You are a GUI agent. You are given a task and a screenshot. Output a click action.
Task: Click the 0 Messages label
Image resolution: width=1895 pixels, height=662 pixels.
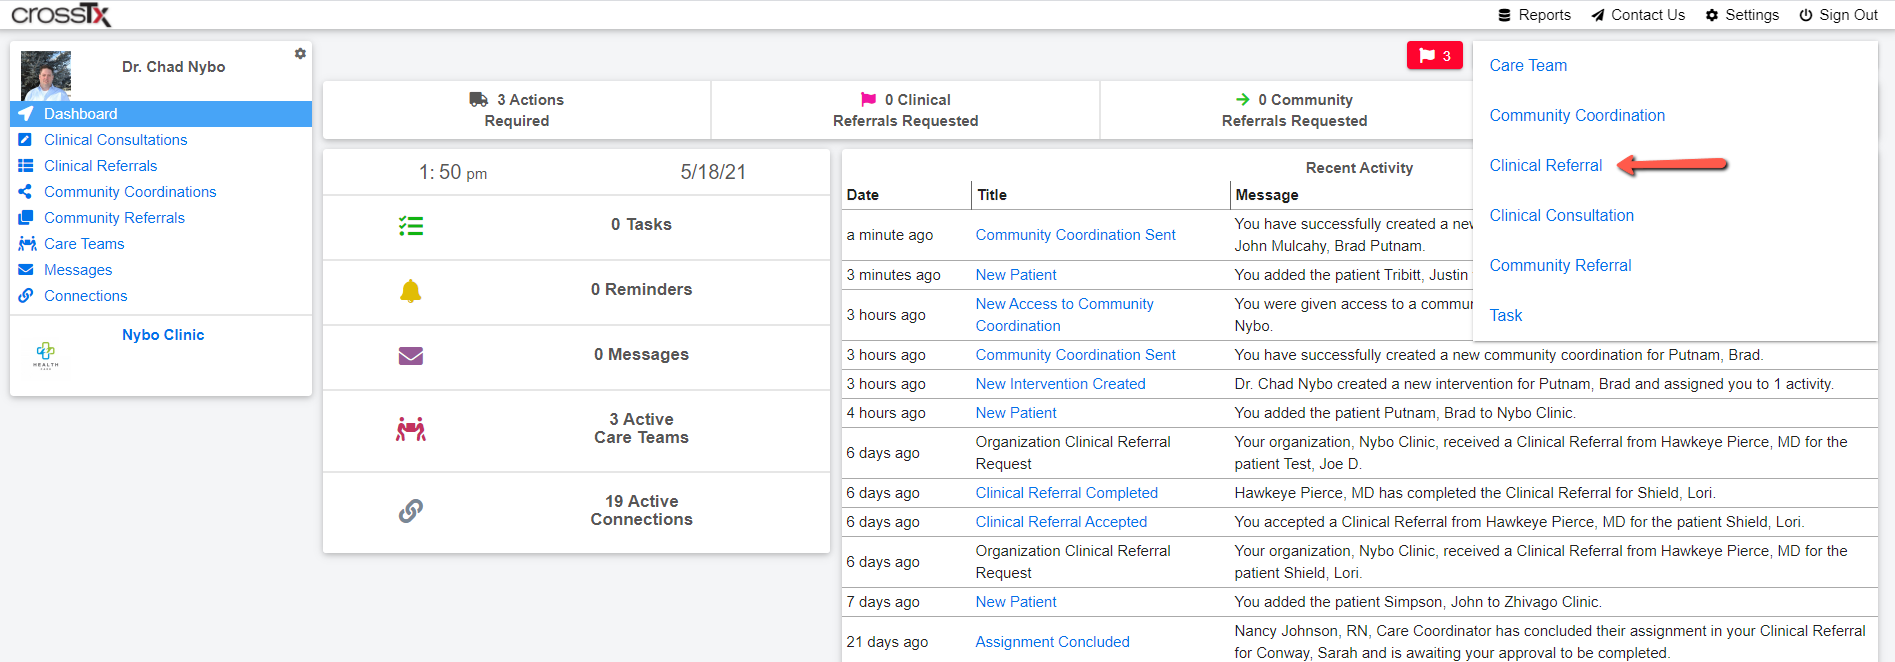641,355
